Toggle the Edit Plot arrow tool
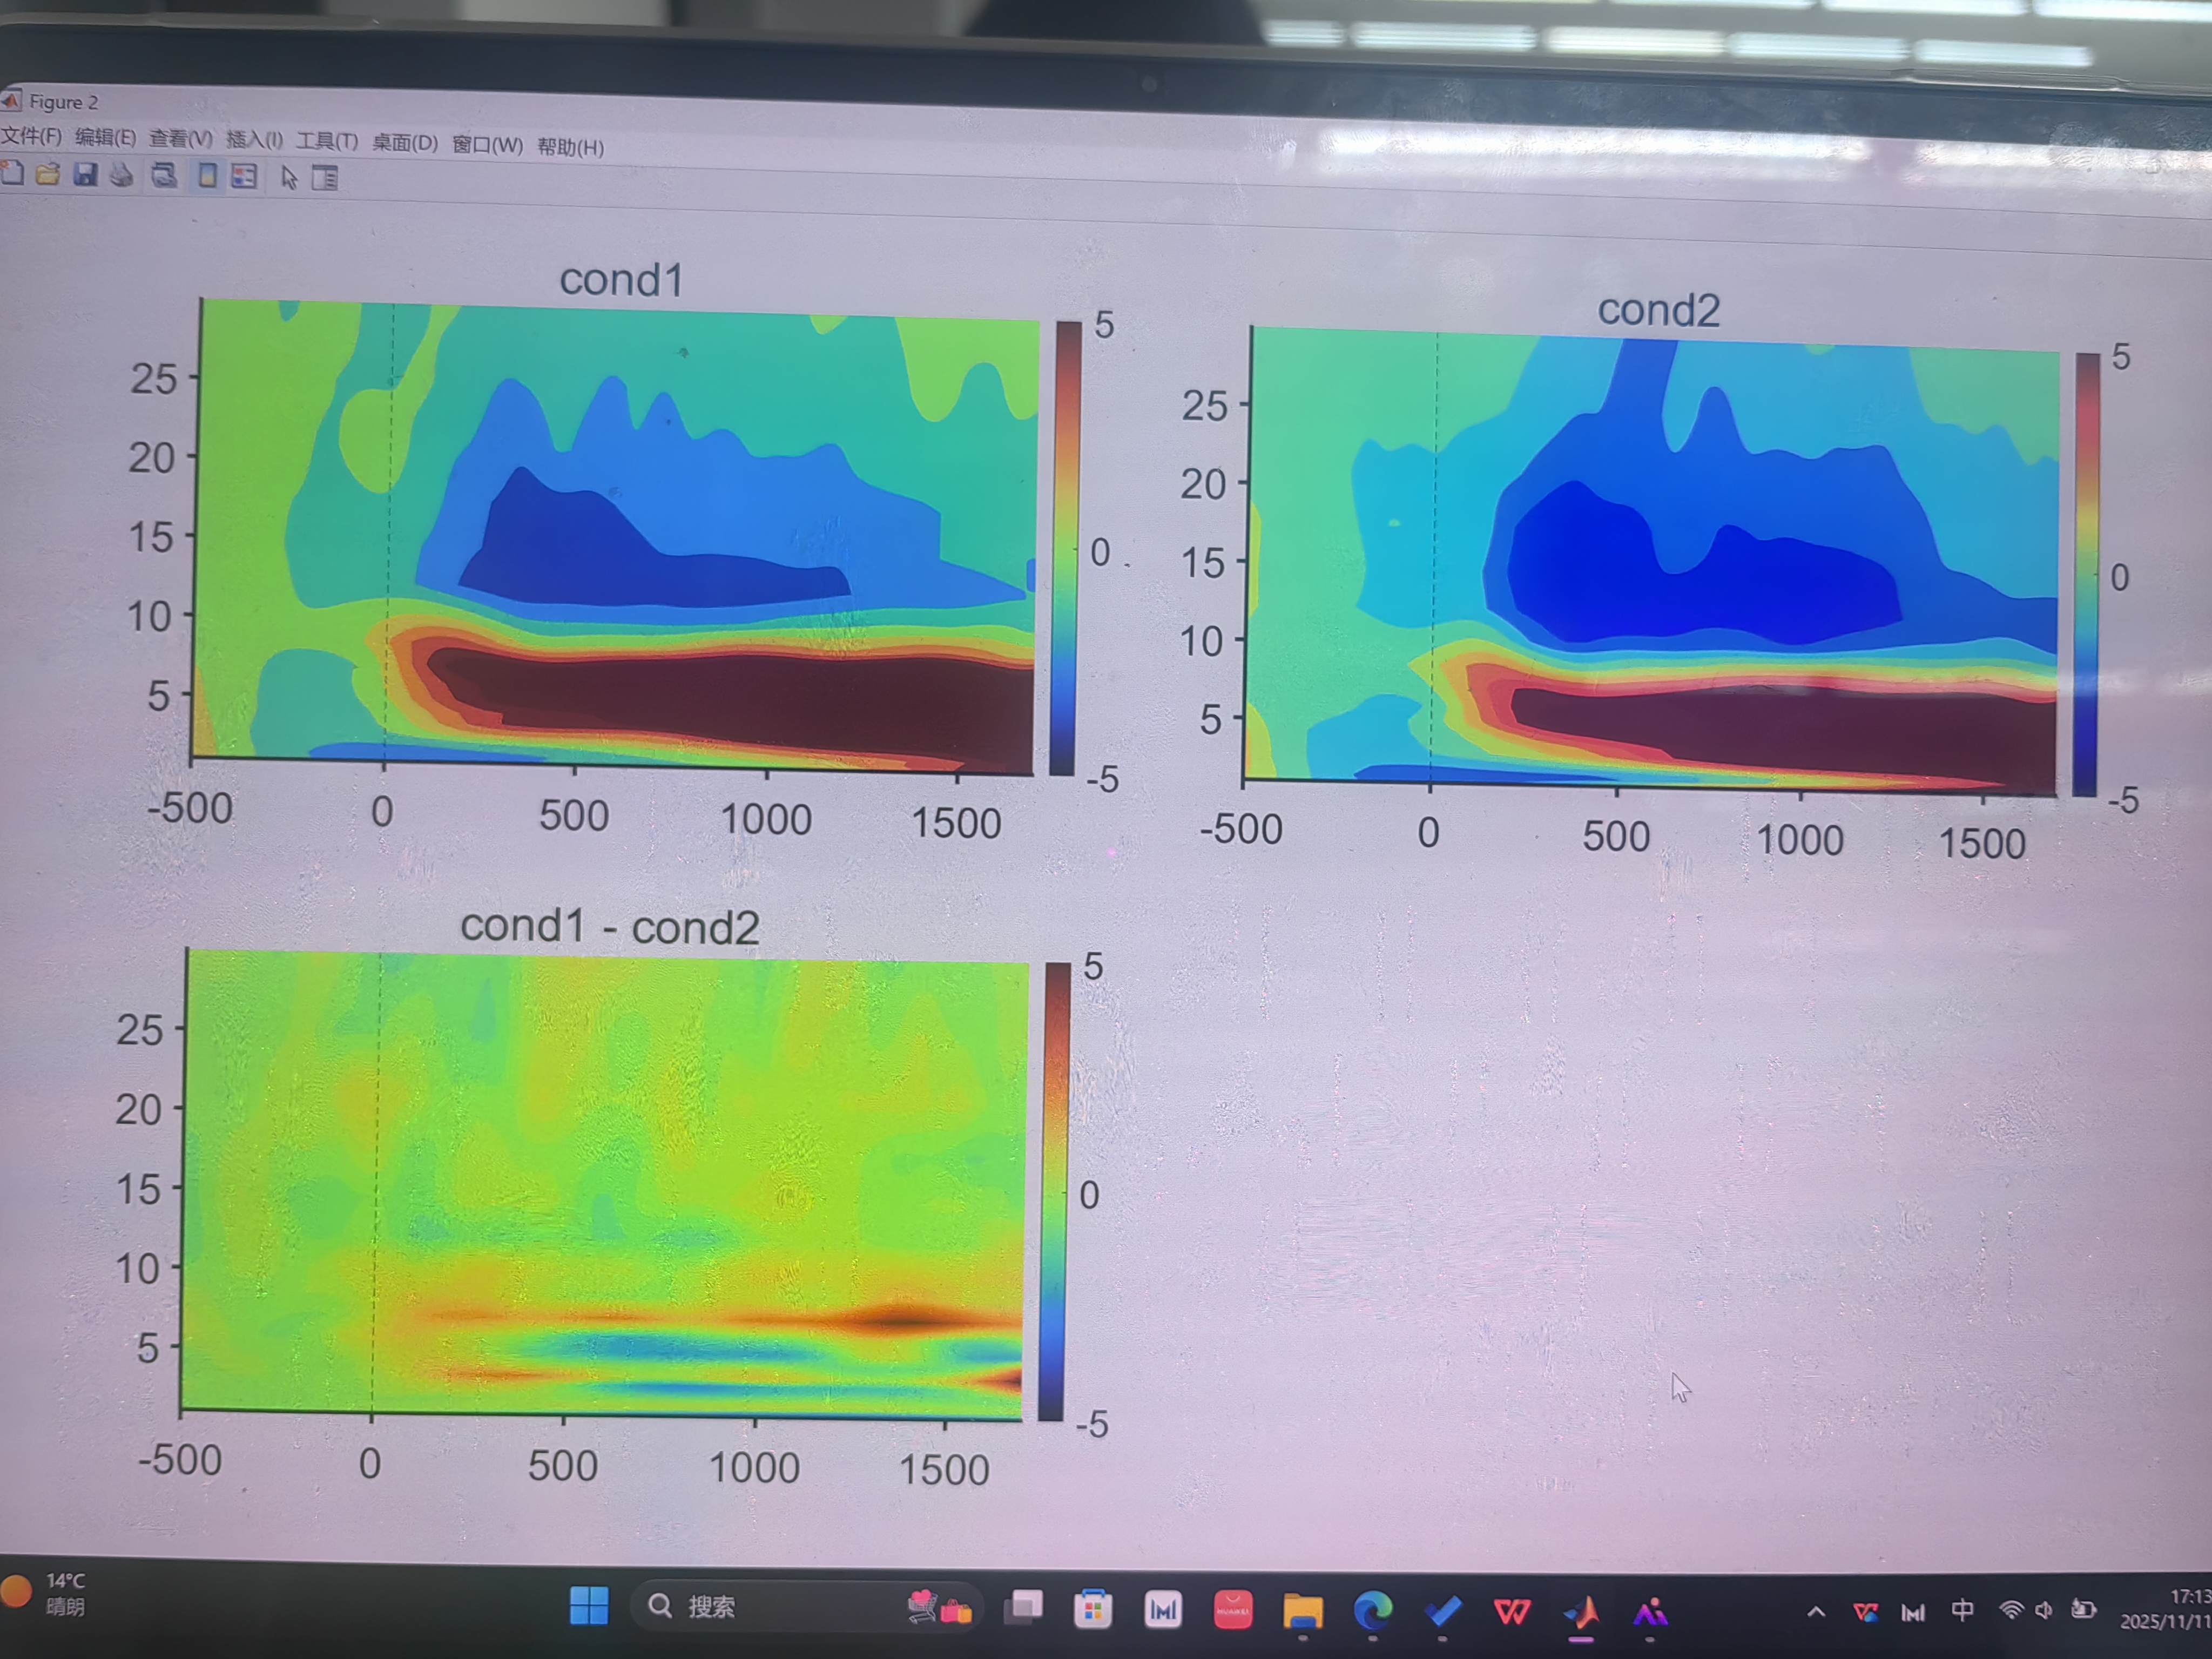Viewport: 2212px width, 1659px height. (289, 178)
